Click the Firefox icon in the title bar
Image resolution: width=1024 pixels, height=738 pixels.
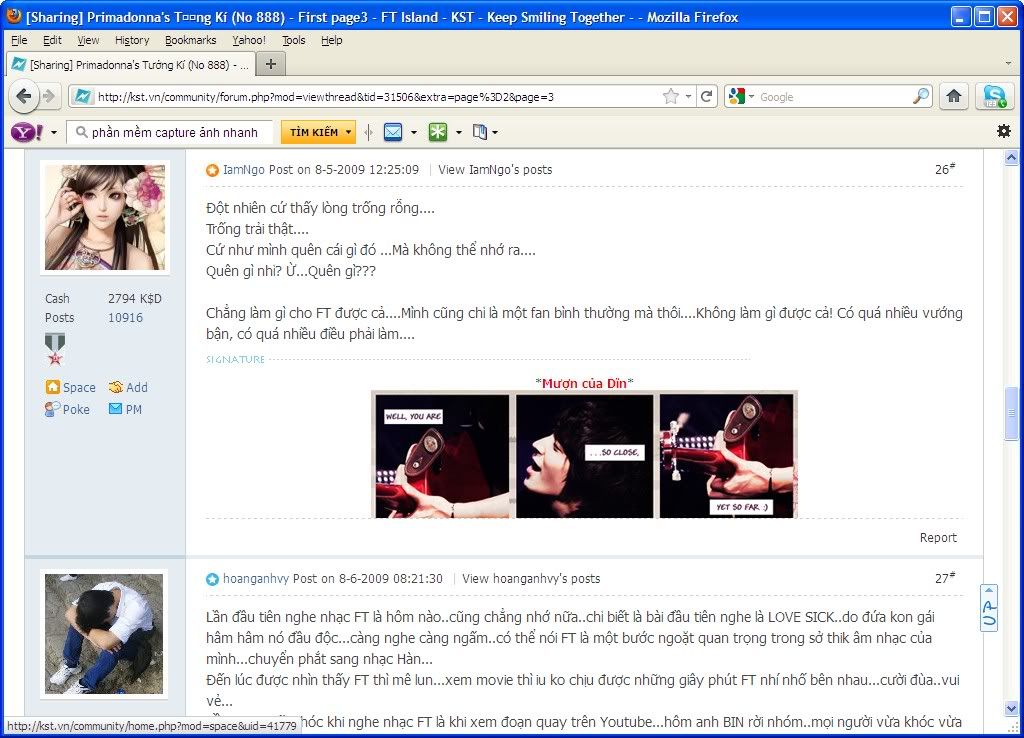[x=14, y=15]
